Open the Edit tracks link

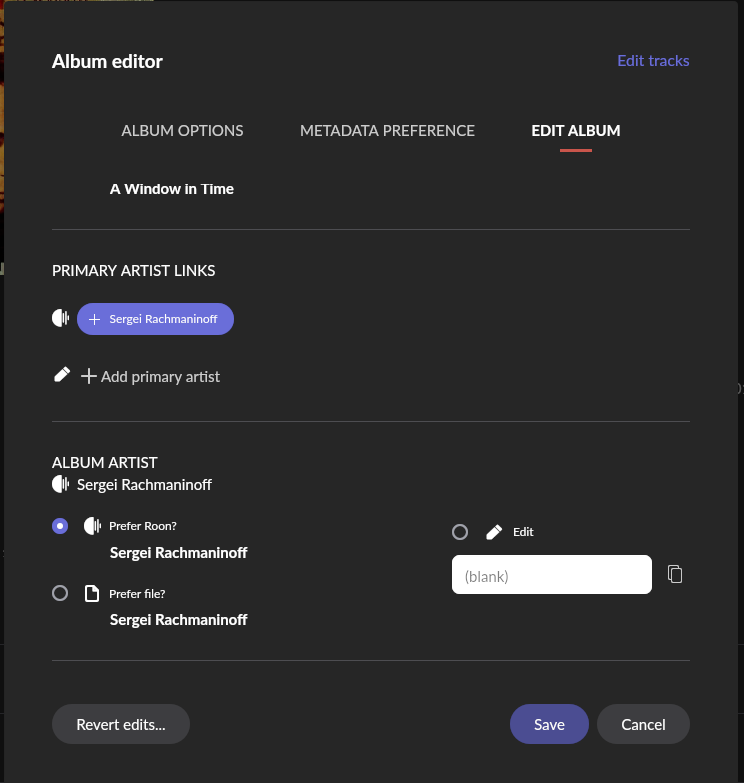point(653,61)
